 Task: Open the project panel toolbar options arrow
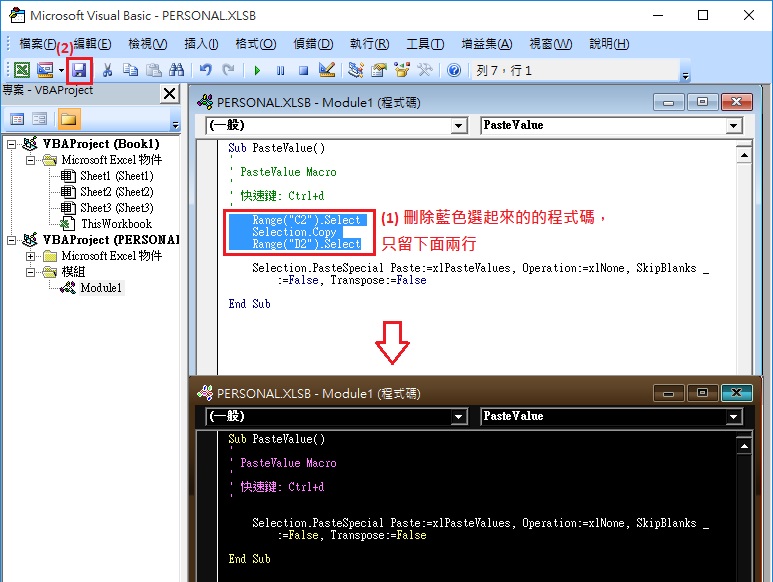(x=175, y=125)
